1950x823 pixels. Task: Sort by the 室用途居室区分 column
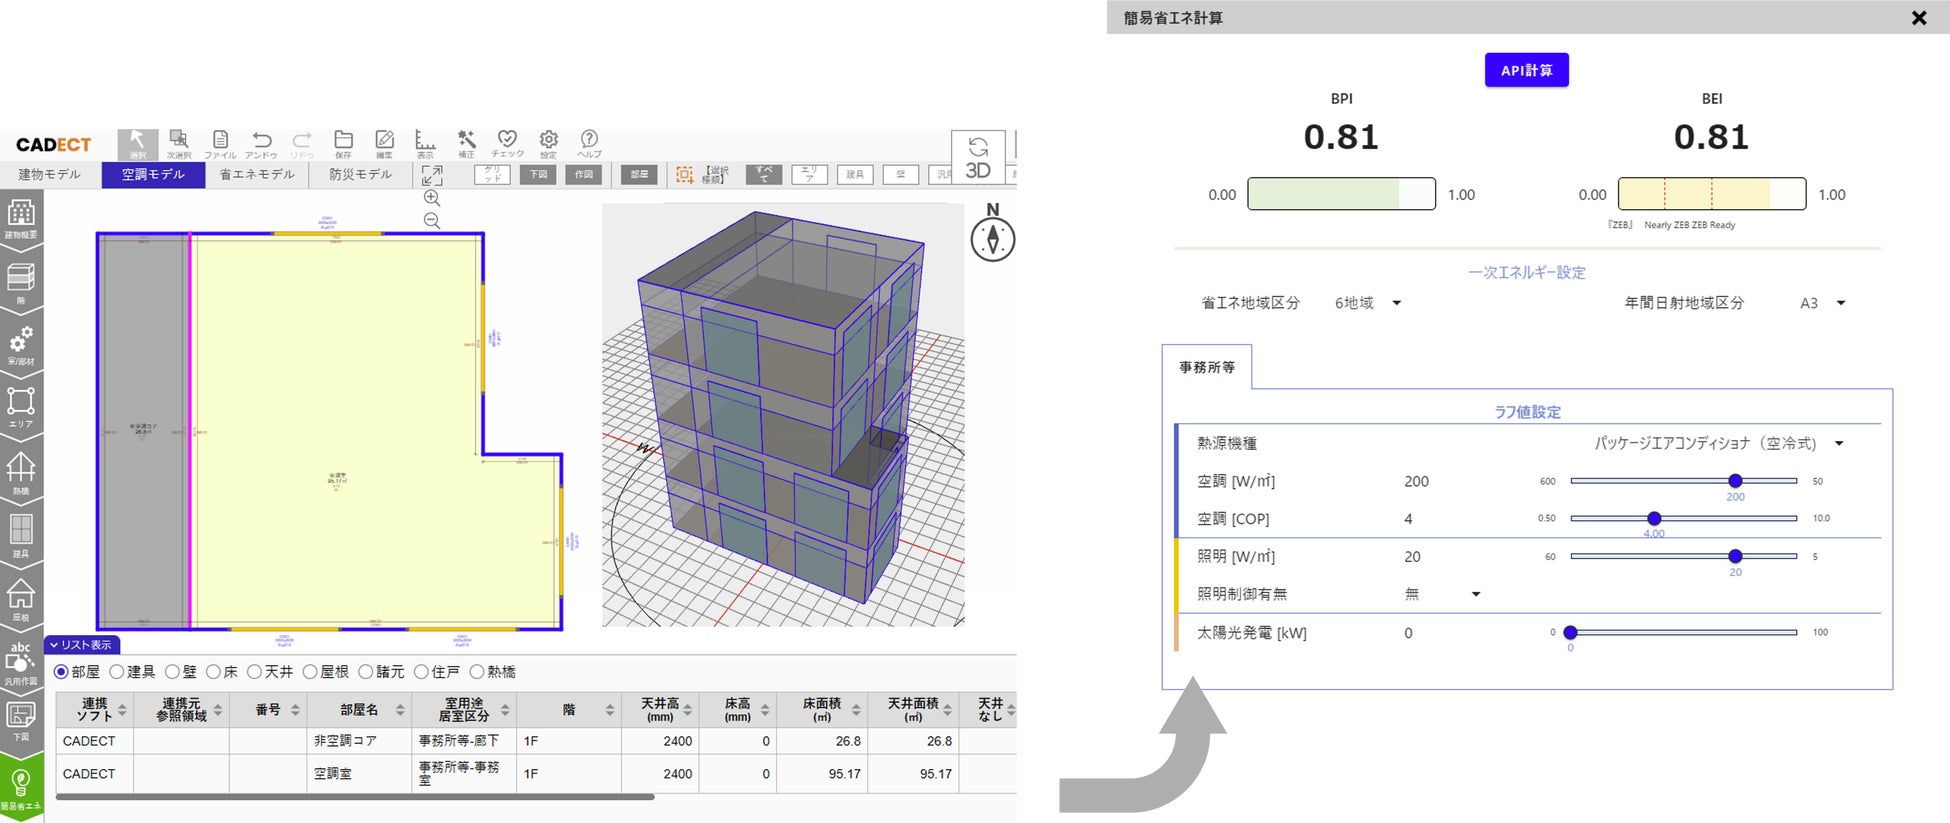click(464, 710)
